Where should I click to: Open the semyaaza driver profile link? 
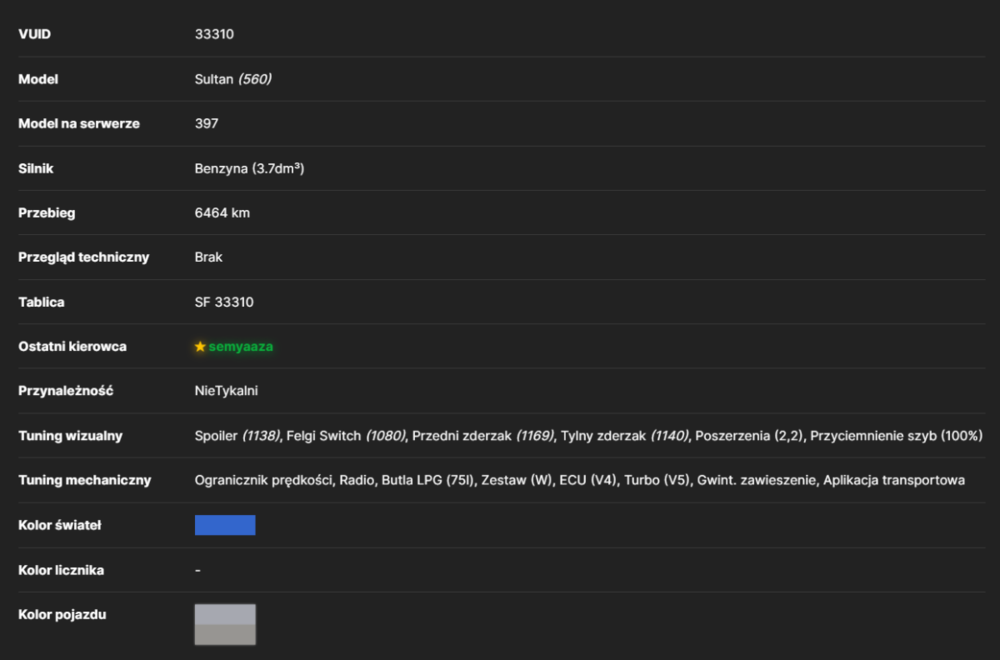point(240,346)
